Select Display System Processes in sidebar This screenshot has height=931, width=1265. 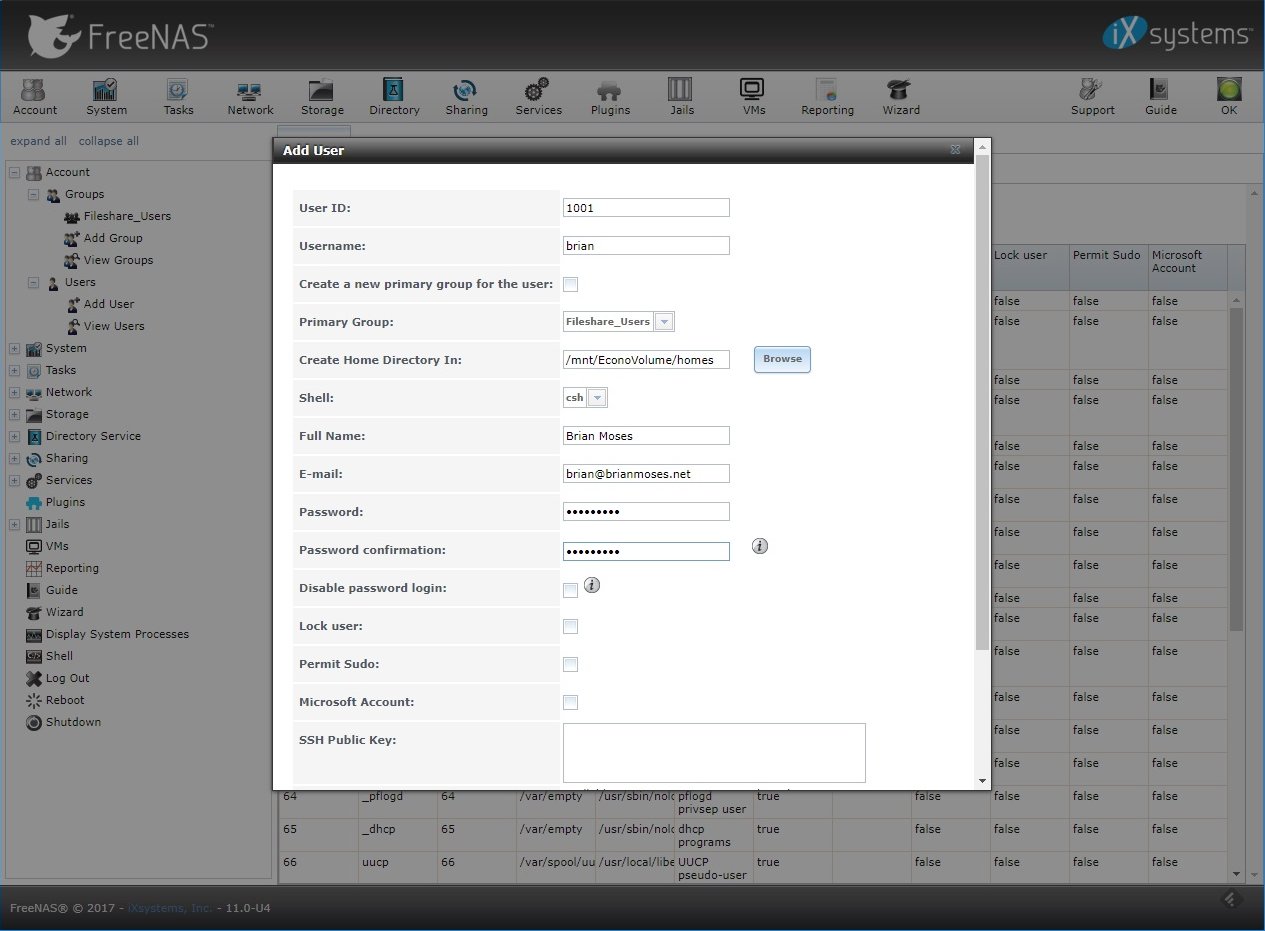coord(116,634)
